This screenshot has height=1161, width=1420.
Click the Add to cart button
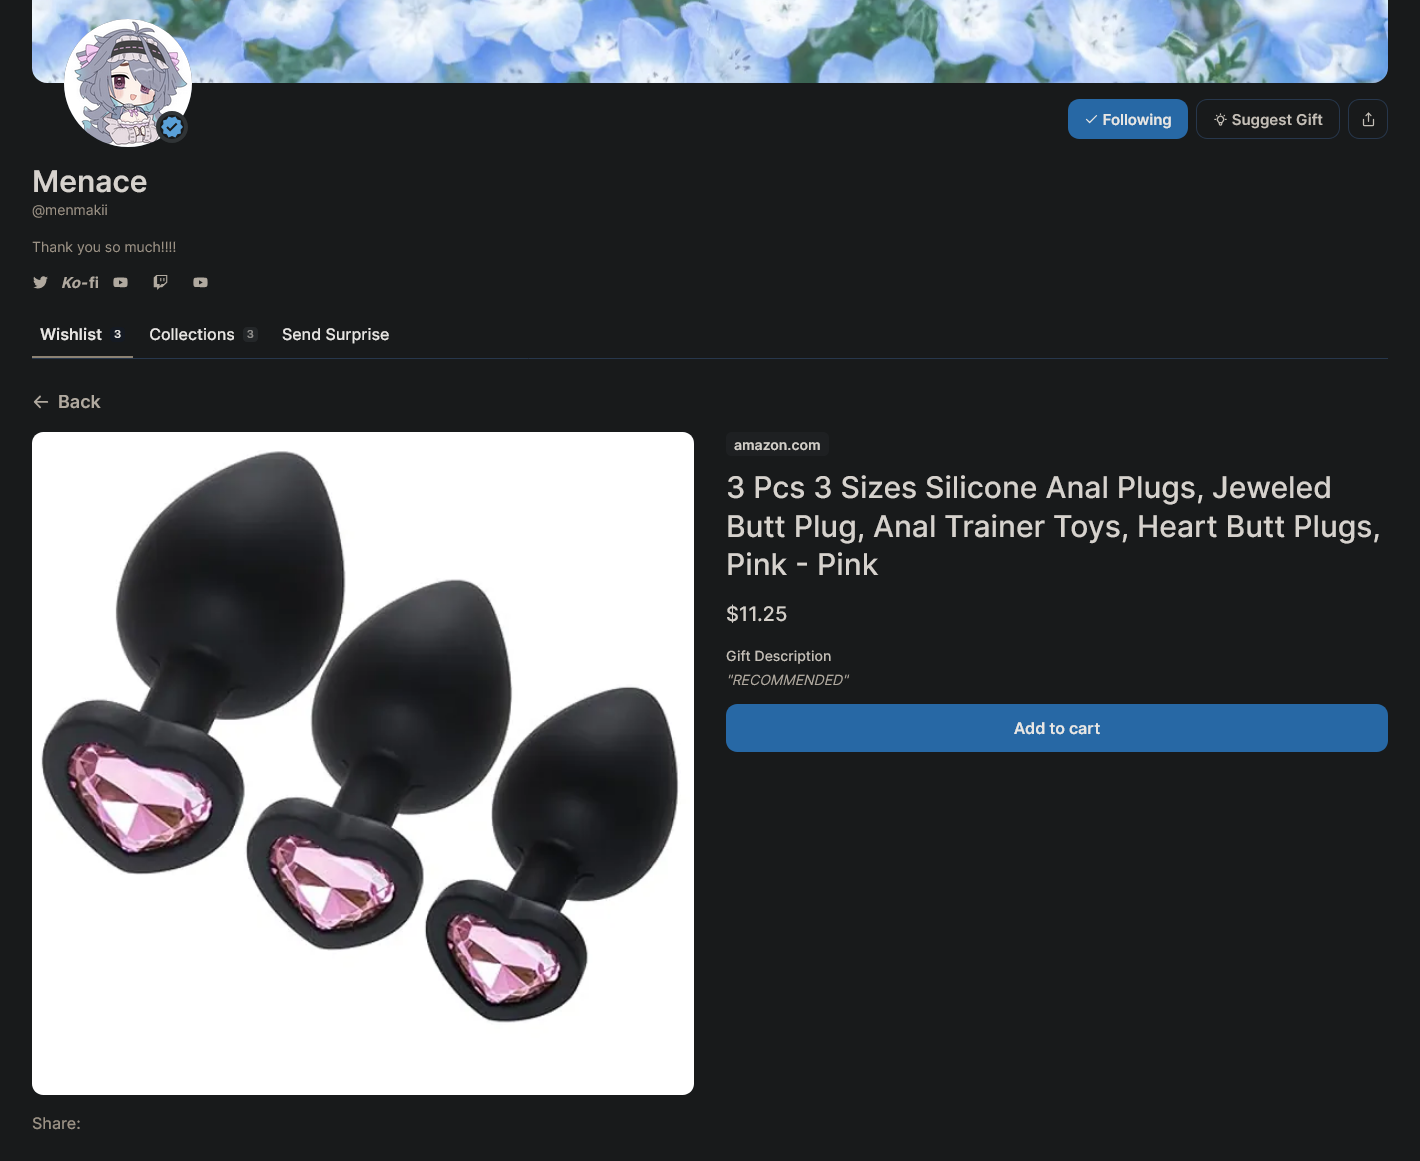coord(1057,728)
